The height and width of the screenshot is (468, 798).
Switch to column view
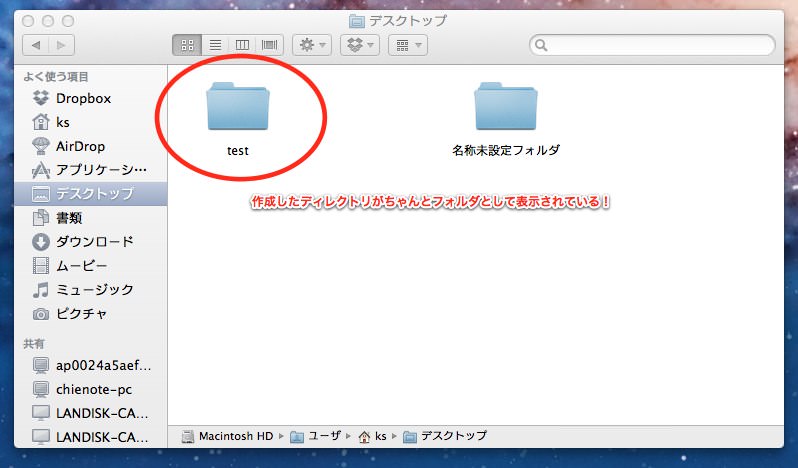tap(242, 45)
